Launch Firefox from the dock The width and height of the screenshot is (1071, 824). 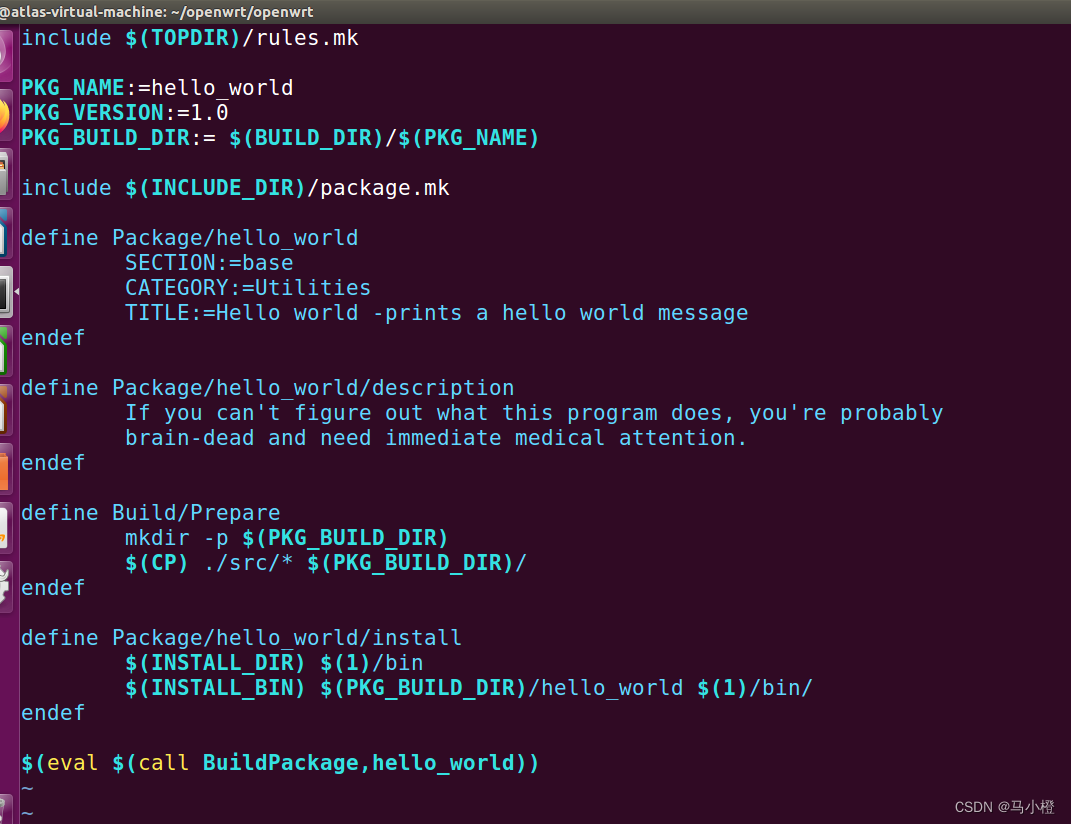[x=5, y=115]
